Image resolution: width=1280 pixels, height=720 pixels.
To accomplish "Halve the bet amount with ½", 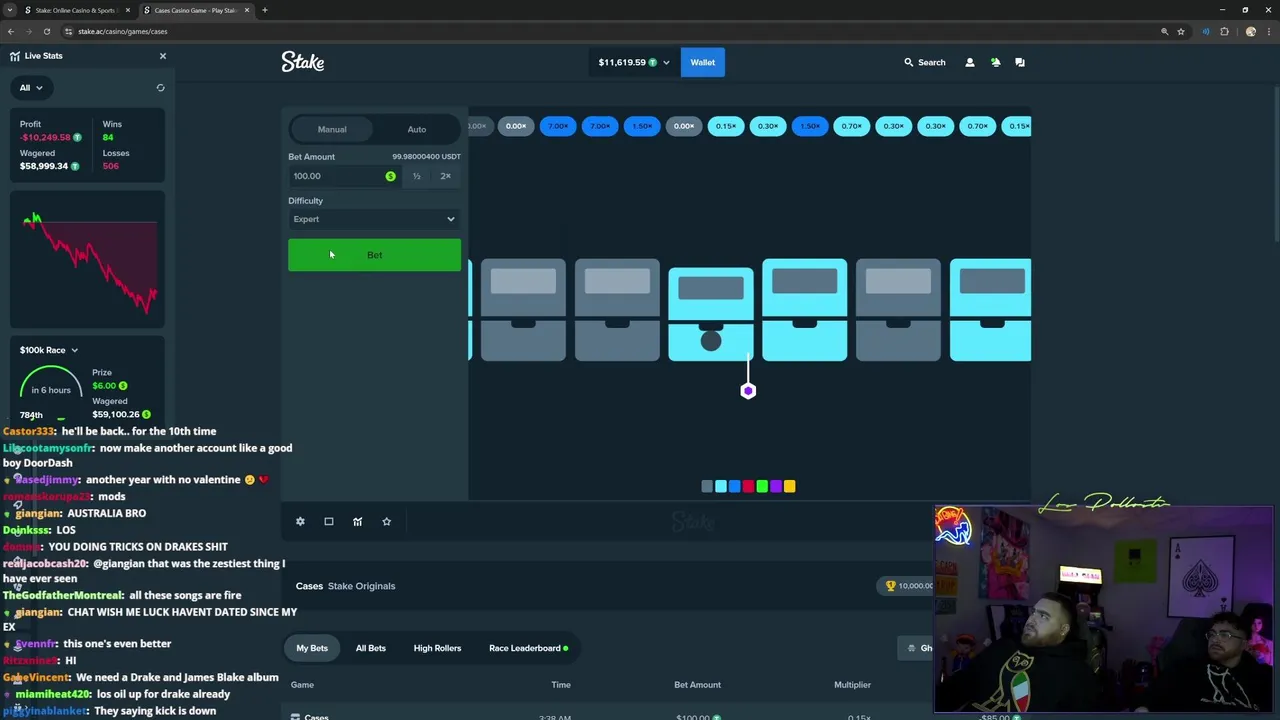I will [x=417, y=176].
